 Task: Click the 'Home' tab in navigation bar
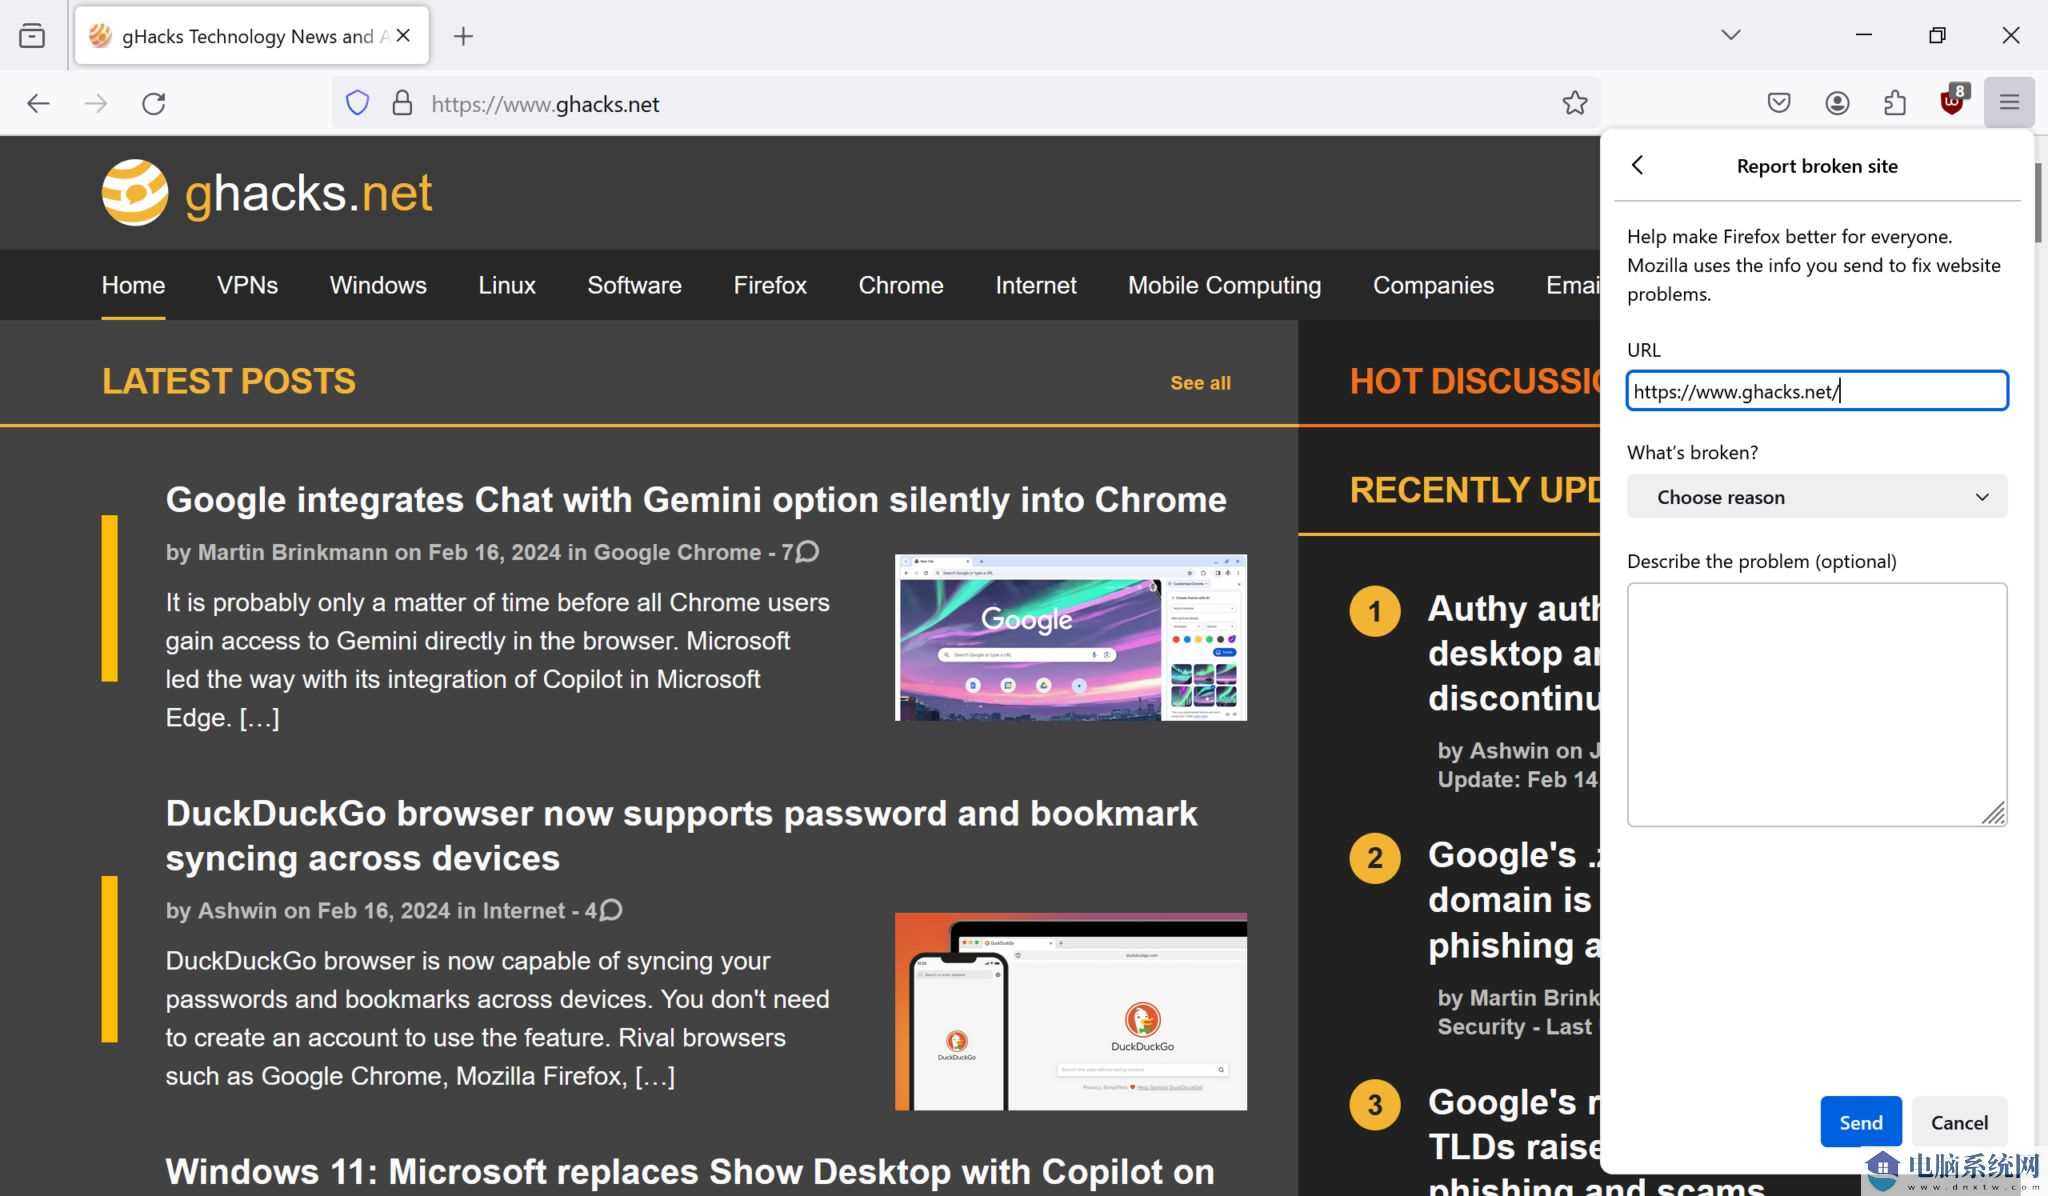tap(132, 285)
